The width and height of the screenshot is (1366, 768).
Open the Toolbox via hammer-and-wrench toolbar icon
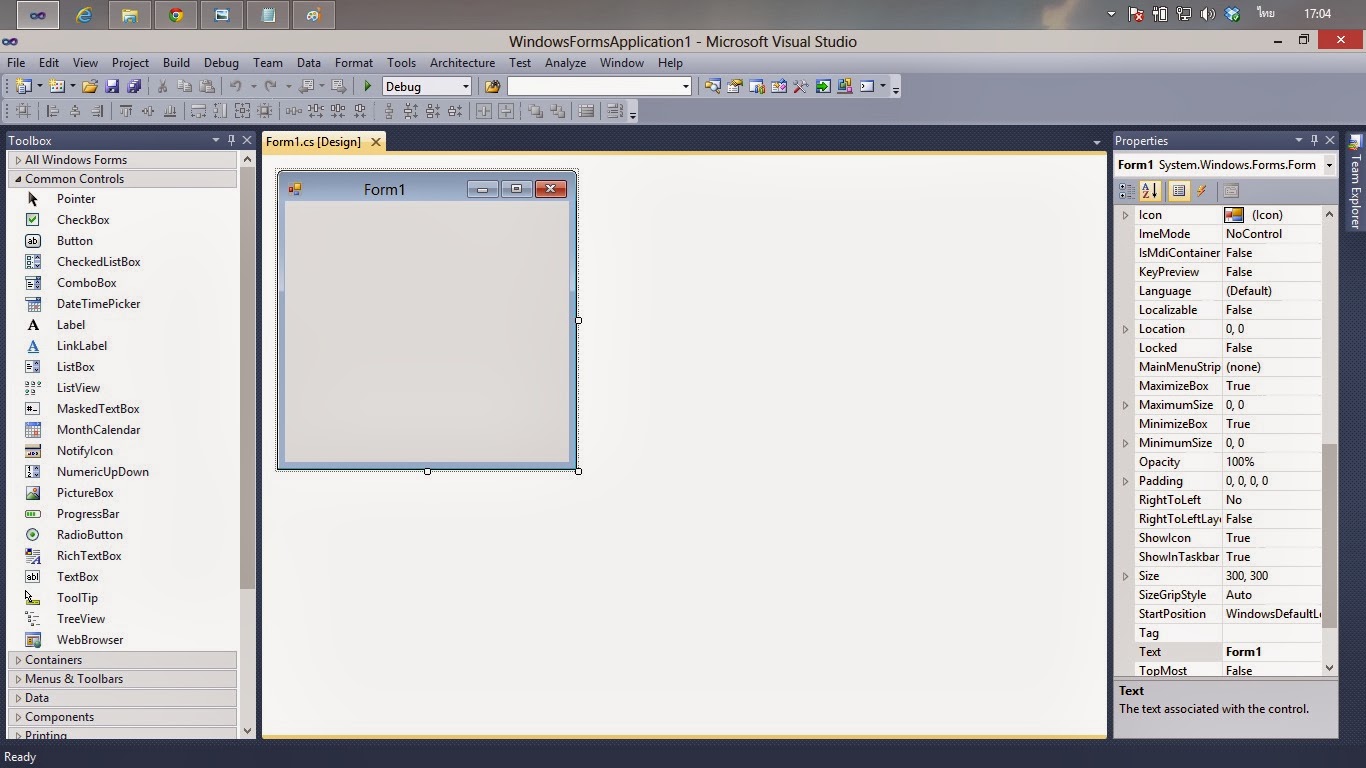click(x=800, y=87)
